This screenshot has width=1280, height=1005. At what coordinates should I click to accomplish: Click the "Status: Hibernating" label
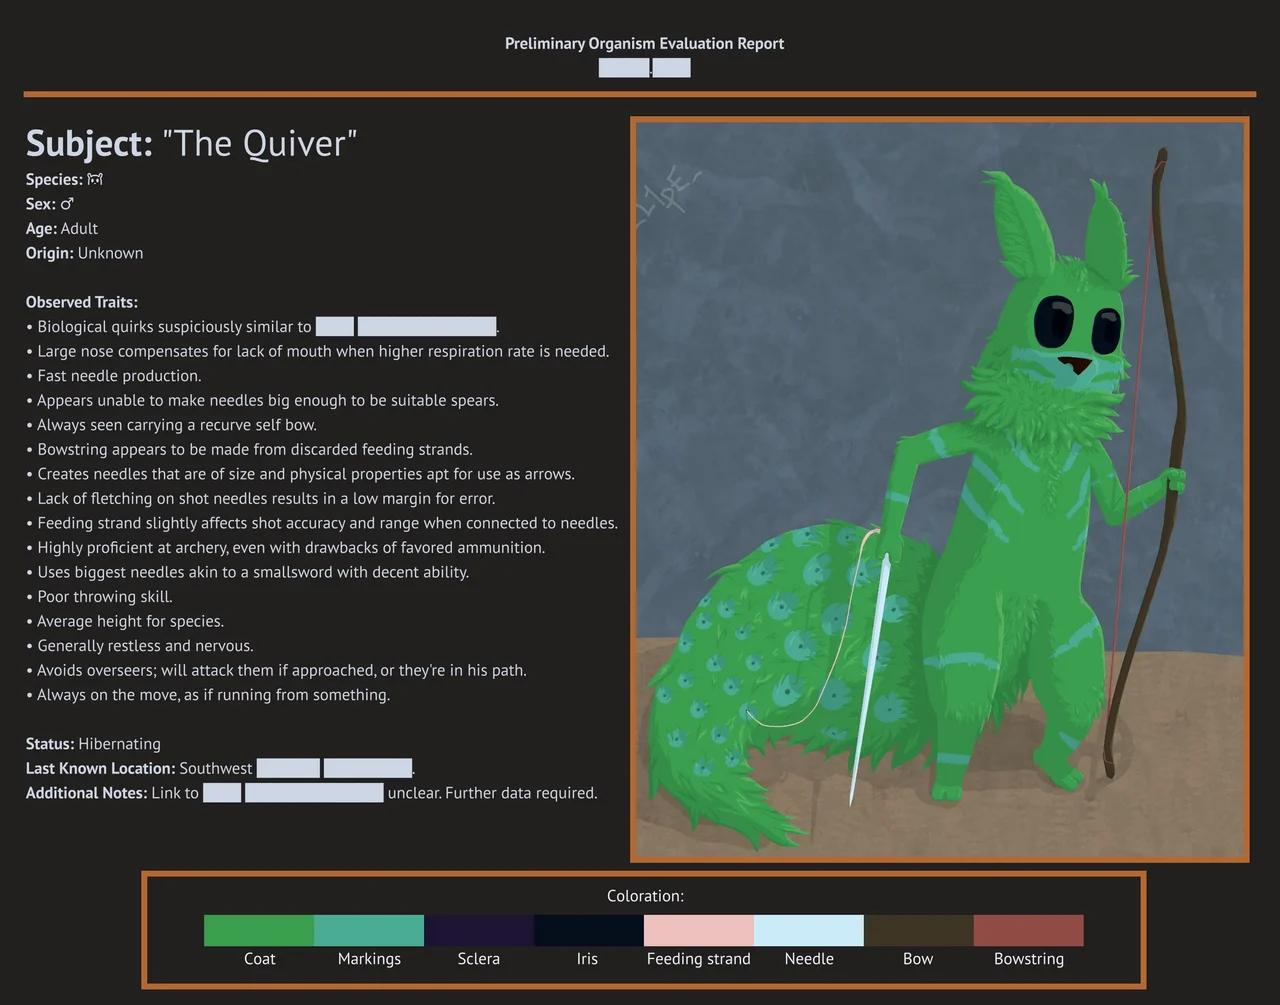click(93, 743)
